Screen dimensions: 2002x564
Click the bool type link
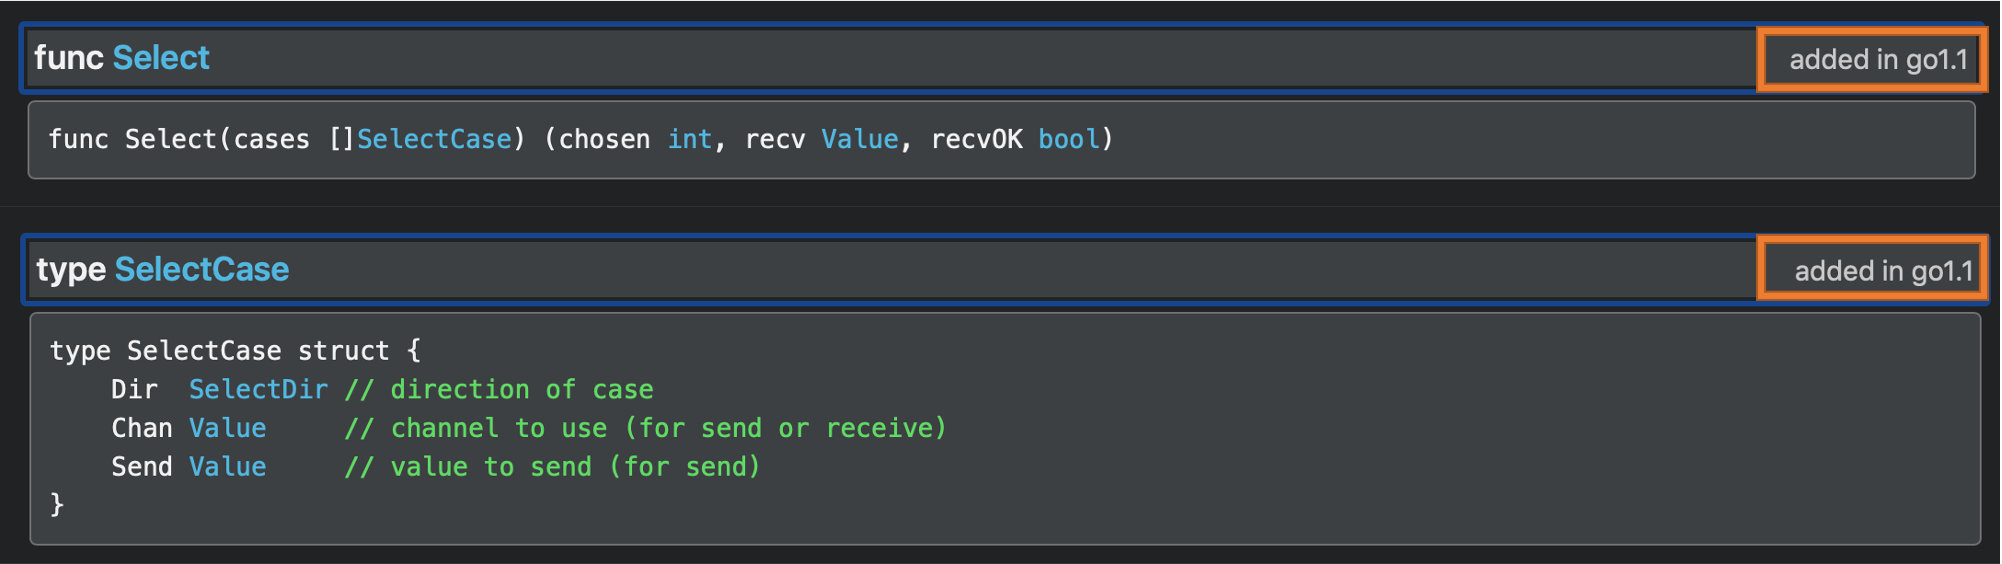[x=1069, y=139]
